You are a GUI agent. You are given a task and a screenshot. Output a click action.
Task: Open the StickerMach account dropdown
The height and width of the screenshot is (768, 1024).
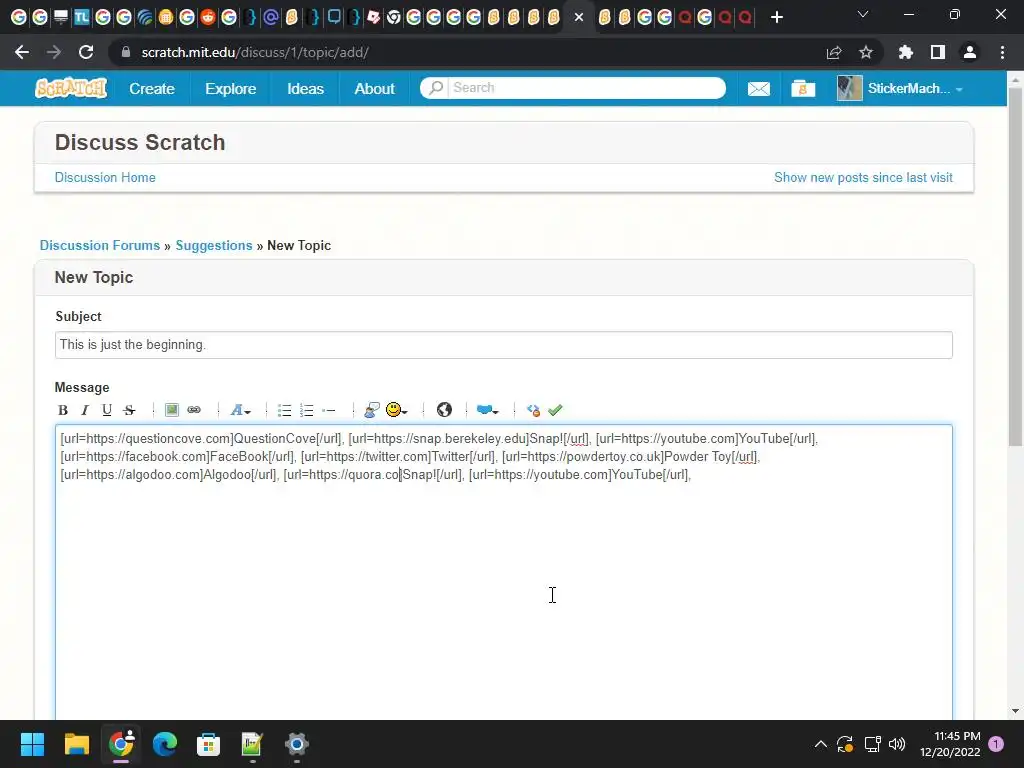(x=914, y=89)
